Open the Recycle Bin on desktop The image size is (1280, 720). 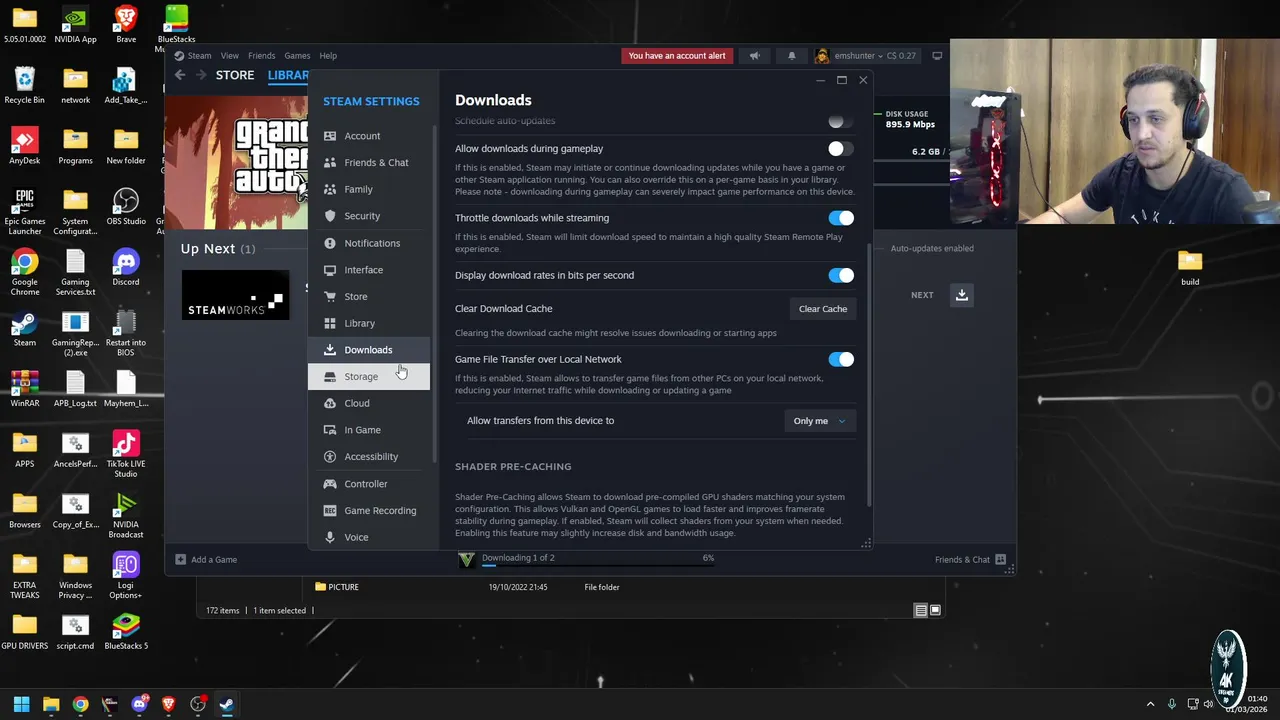pyautogui.click(x=24, y=86)
